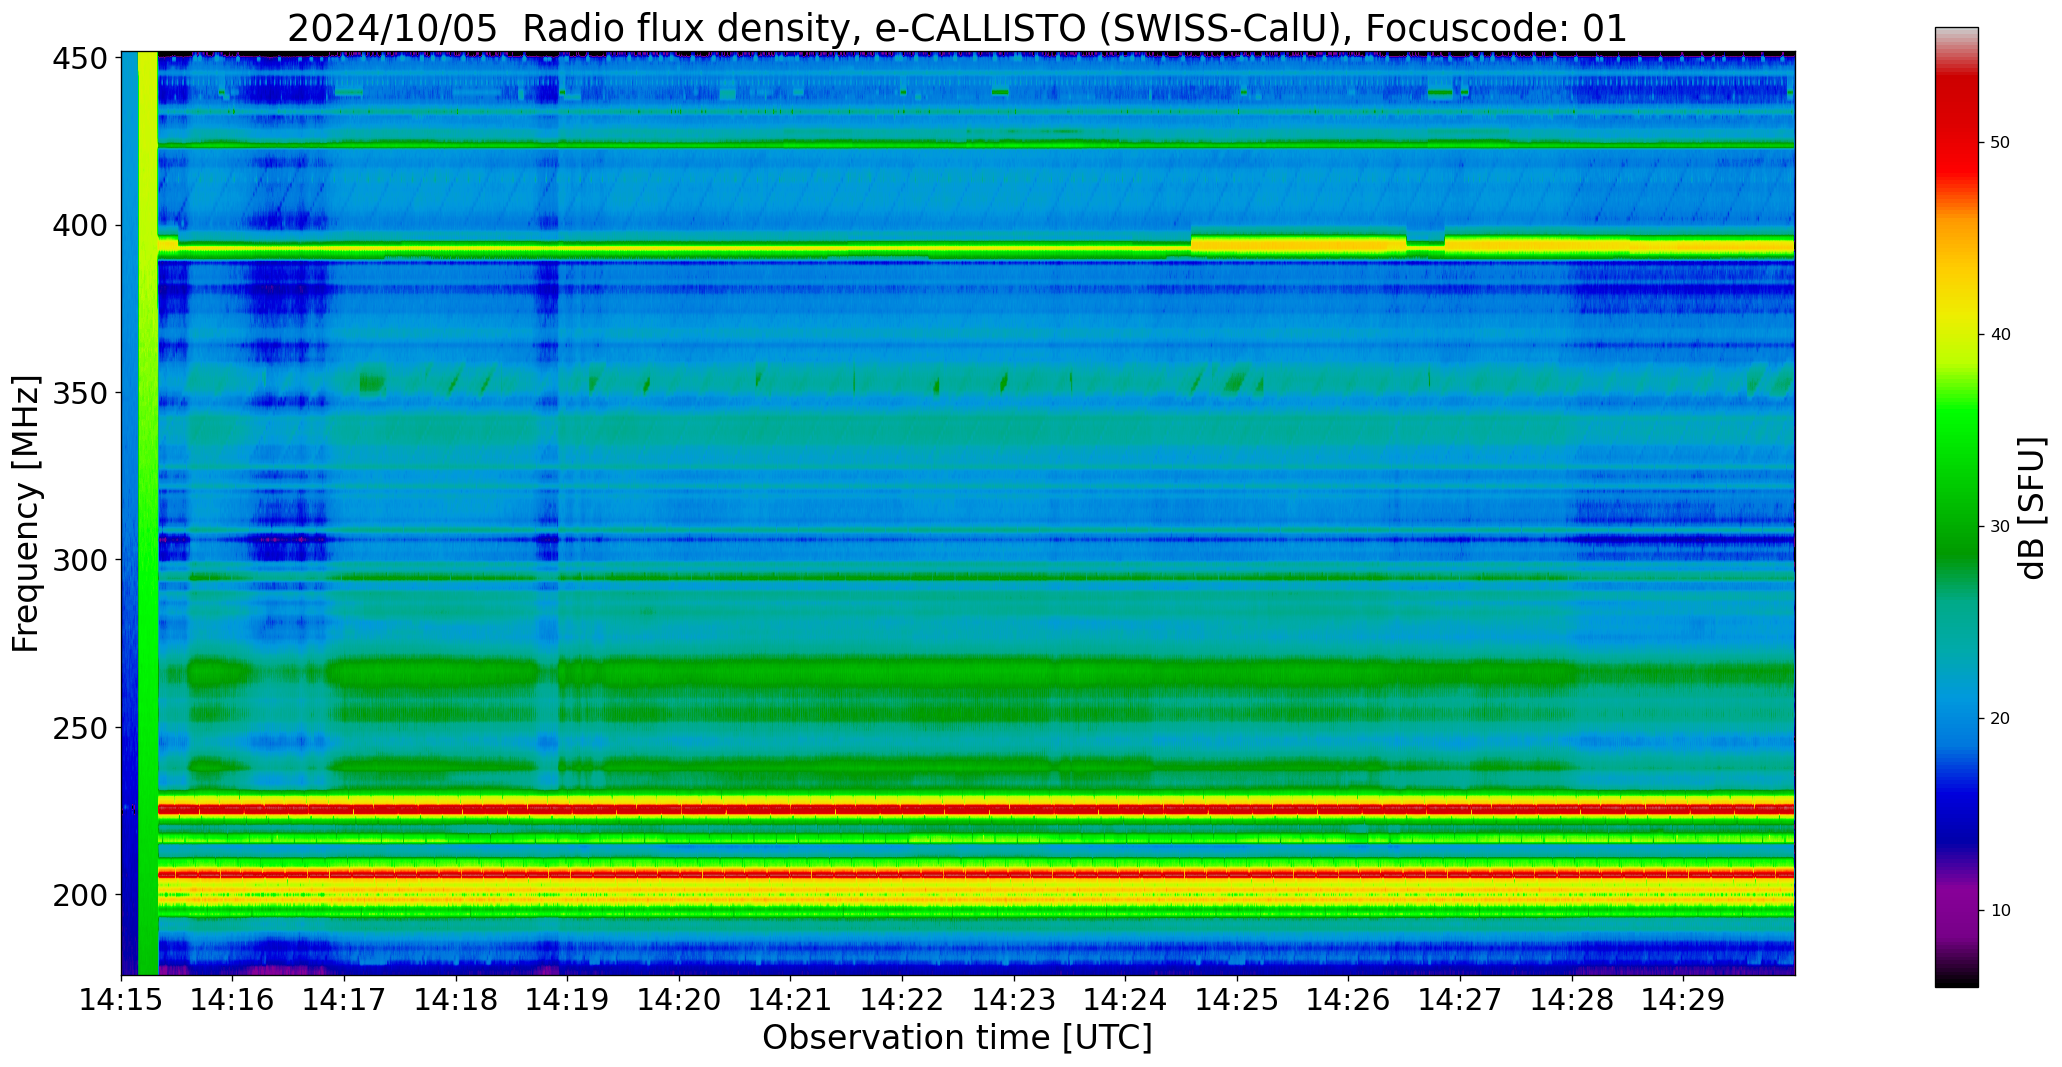Click the colorbar tick label 50

(2000, 143)
